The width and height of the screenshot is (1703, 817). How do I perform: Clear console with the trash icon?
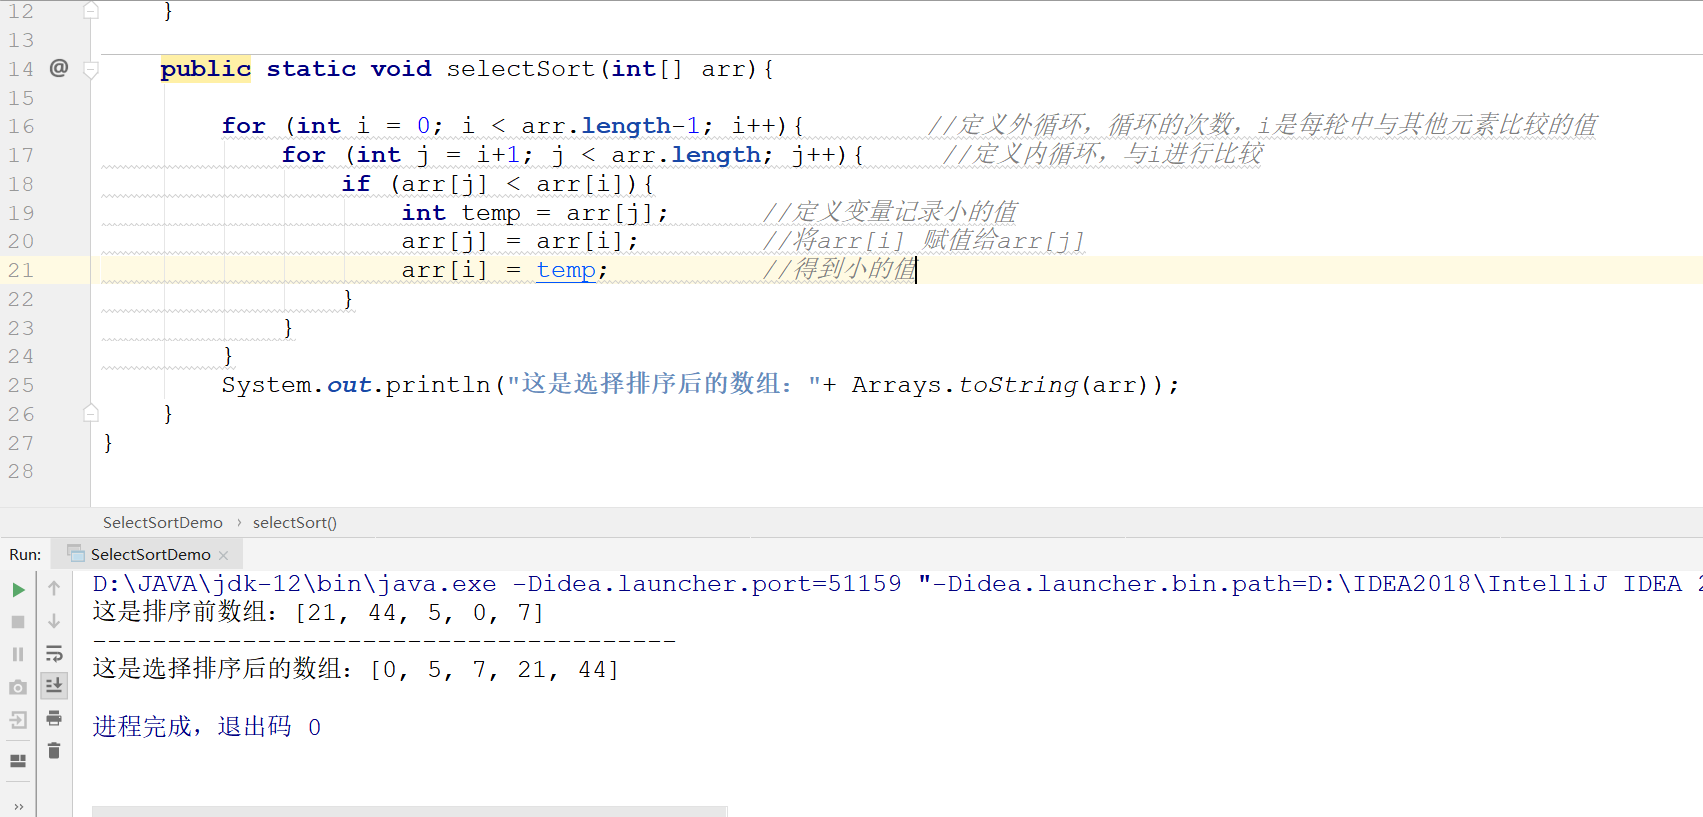pyautogui.click(x=54, y=750)
